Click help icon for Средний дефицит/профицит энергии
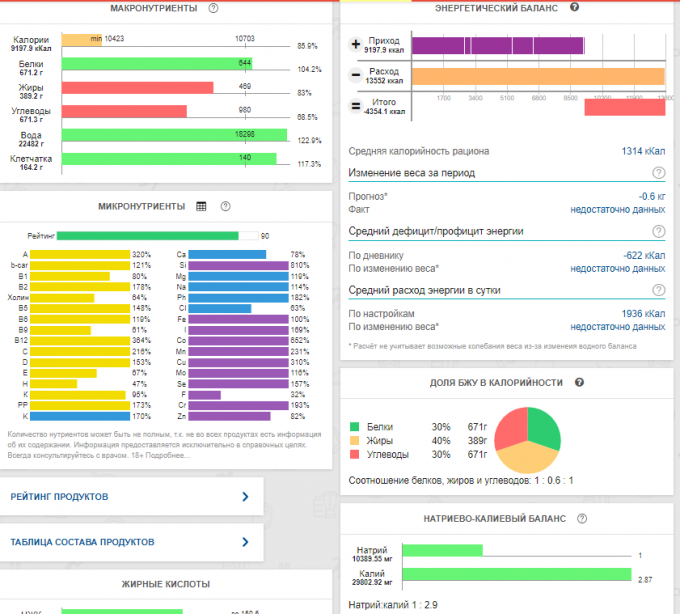Image resolution: width=680 pixels, height=614 pixels. tap(658, 232)
